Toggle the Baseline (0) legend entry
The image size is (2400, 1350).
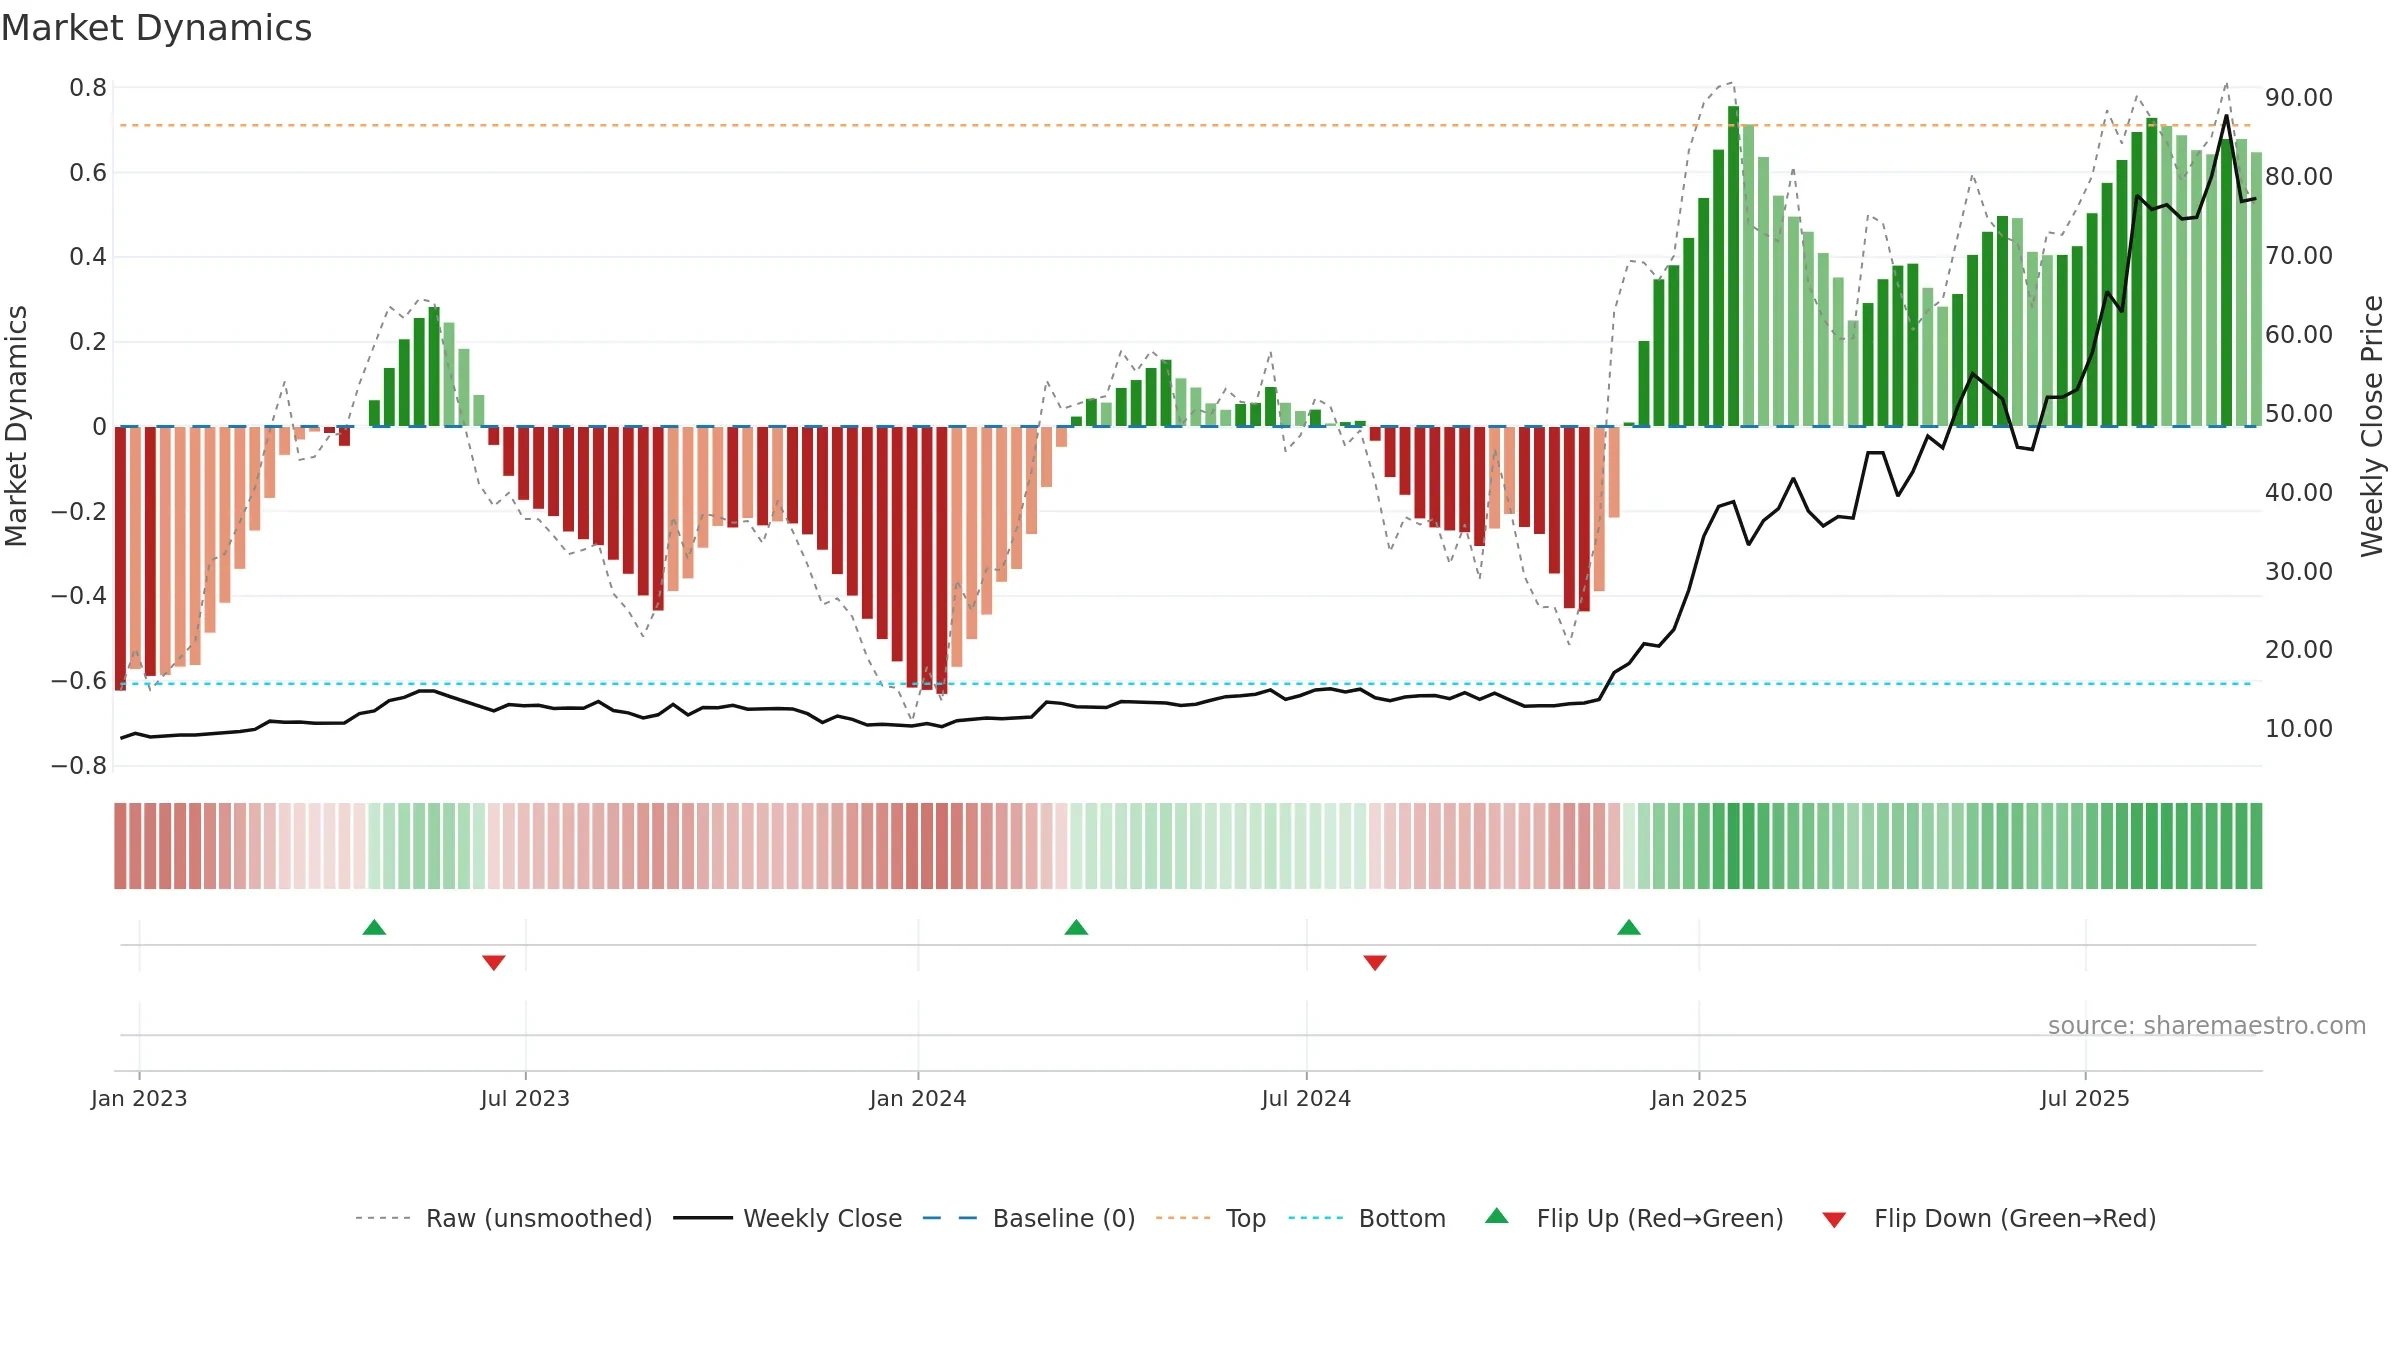[x=1029, y=1218]
